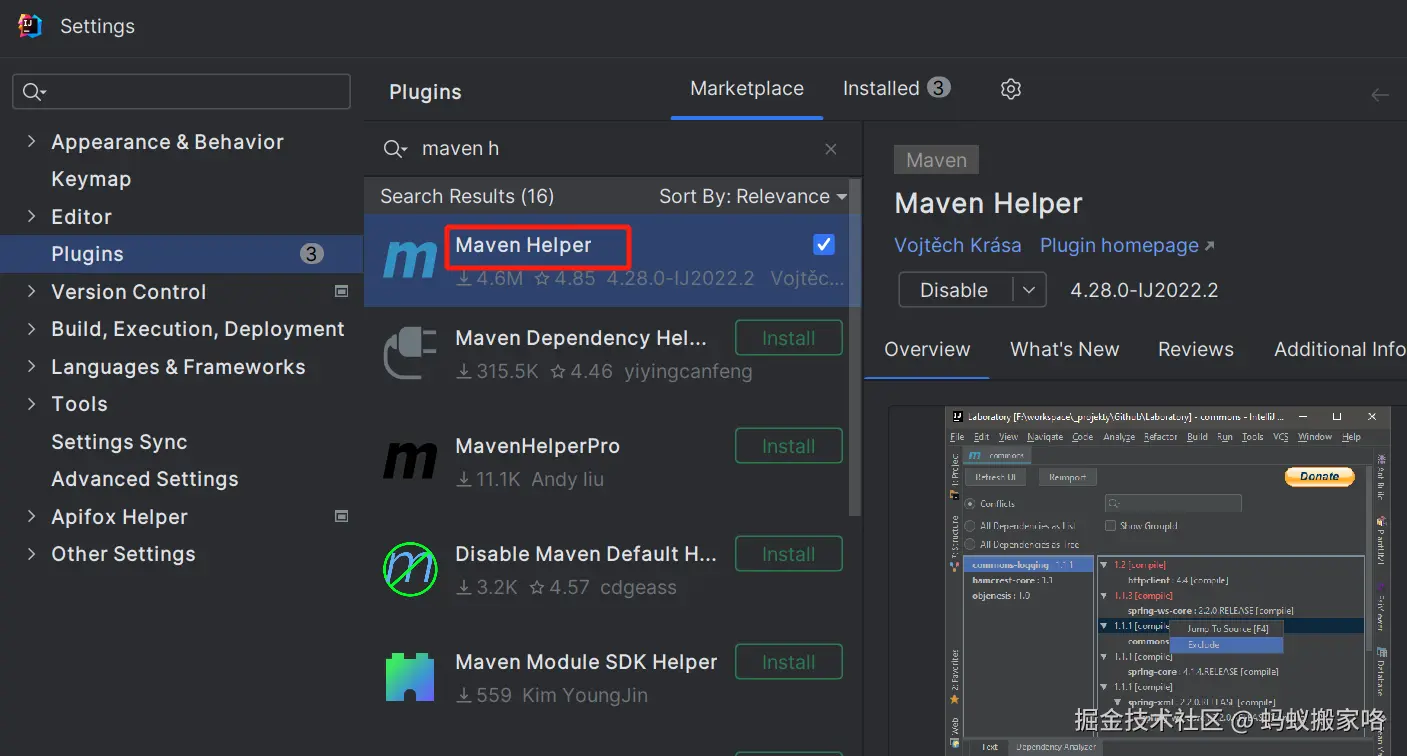This screenshot has width=1407, height=756.
Task: Click Search Results (16) header
Action: [x=467, y=196]
